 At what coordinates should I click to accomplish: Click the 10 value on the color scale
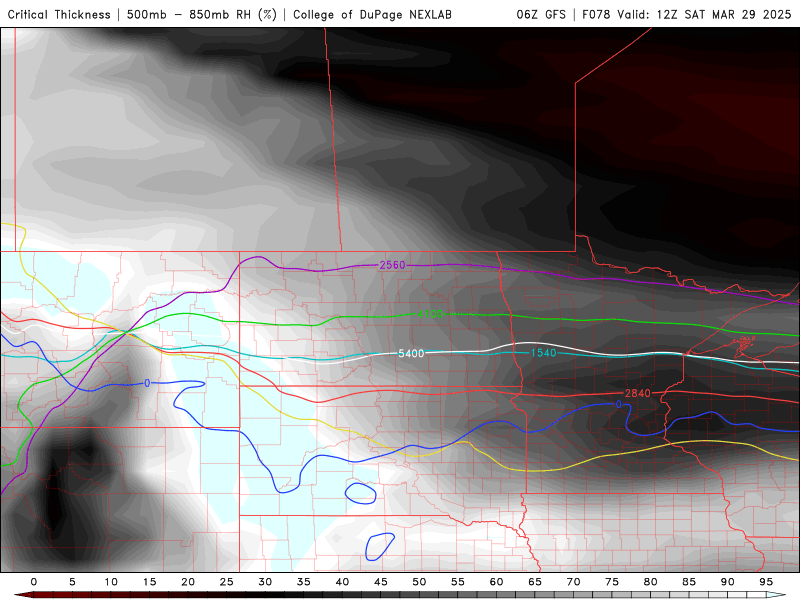[111, 582]
